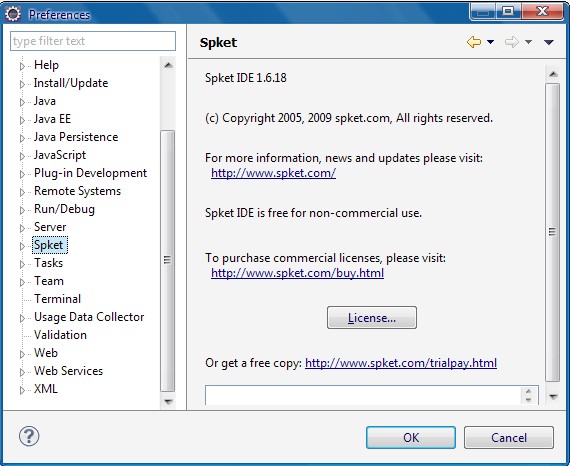570x466 pixels.
Task: Select Java Persistence category
Action: tap(76, 137)
